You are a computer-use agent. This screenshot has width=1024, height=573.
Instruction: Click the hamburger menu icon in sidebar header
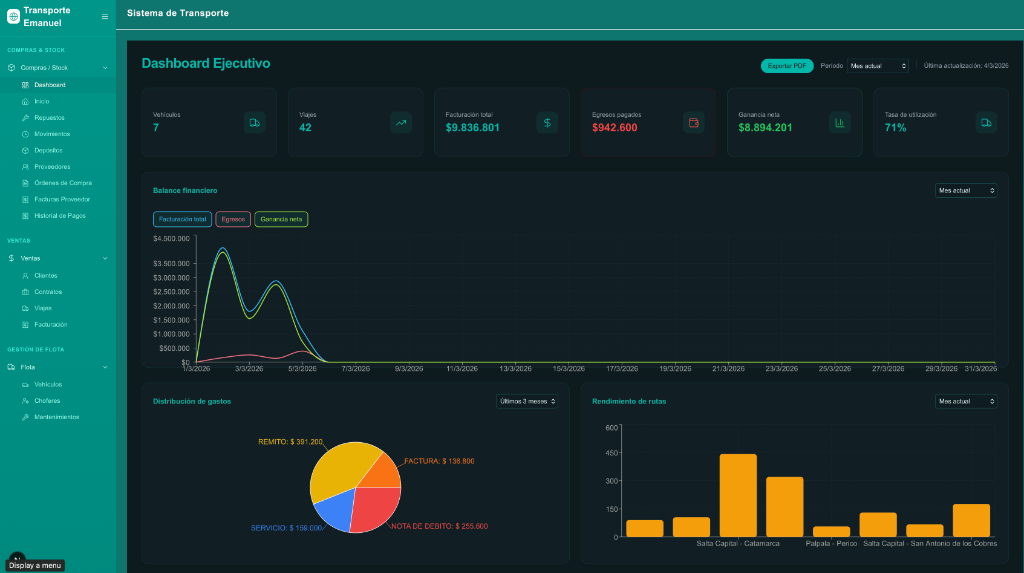coord(105,16)
